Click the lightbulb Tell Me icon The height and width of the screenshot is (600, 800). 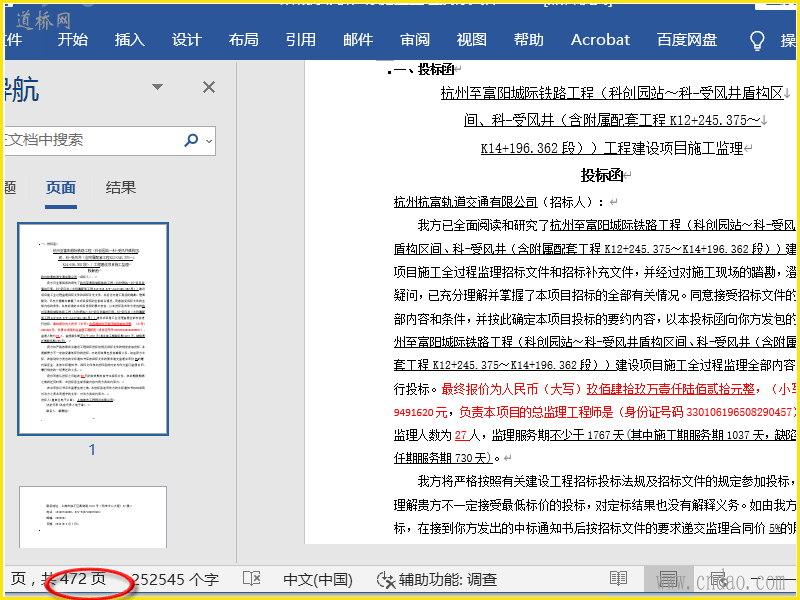point(758,40)
